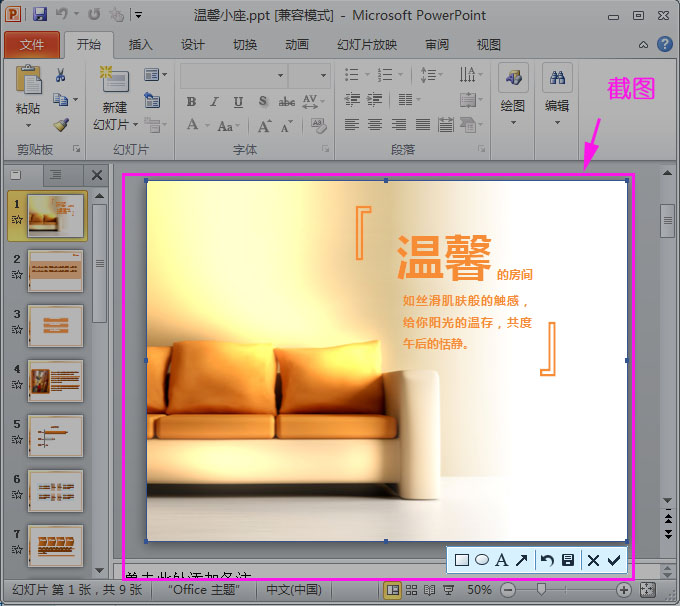This screenshot has width=680, height=606.
Task: Toggle Strikethrough formatting
Action: (287, 102)
